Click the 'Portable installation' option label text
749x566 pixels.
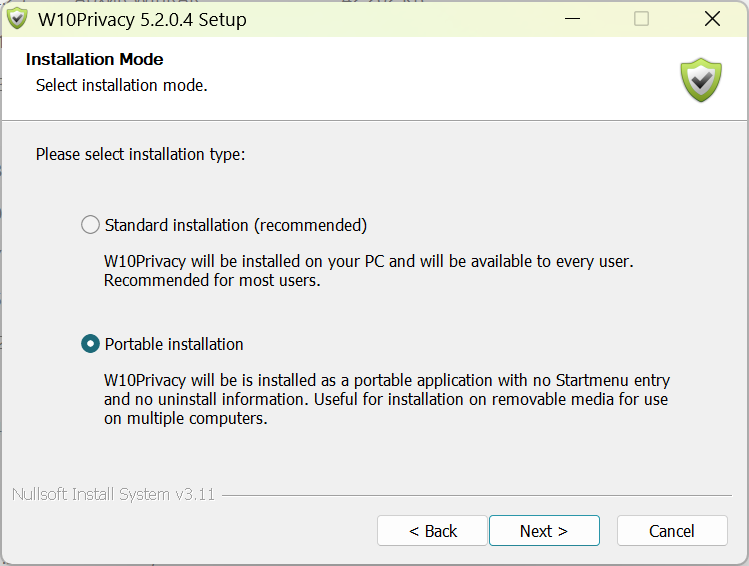pos(174,344)
